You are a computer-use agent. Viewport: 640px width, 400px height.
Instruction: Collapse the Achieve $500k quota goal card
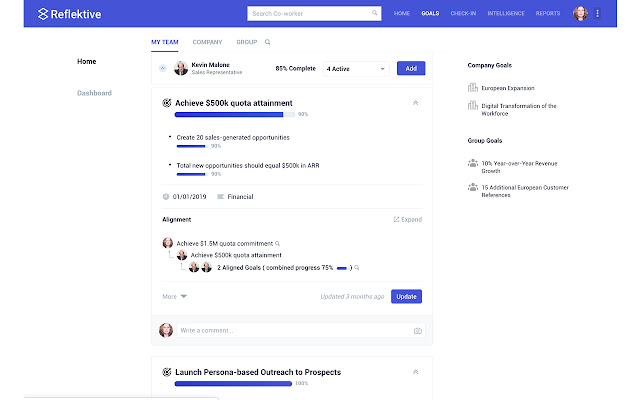tap(415, 102)
